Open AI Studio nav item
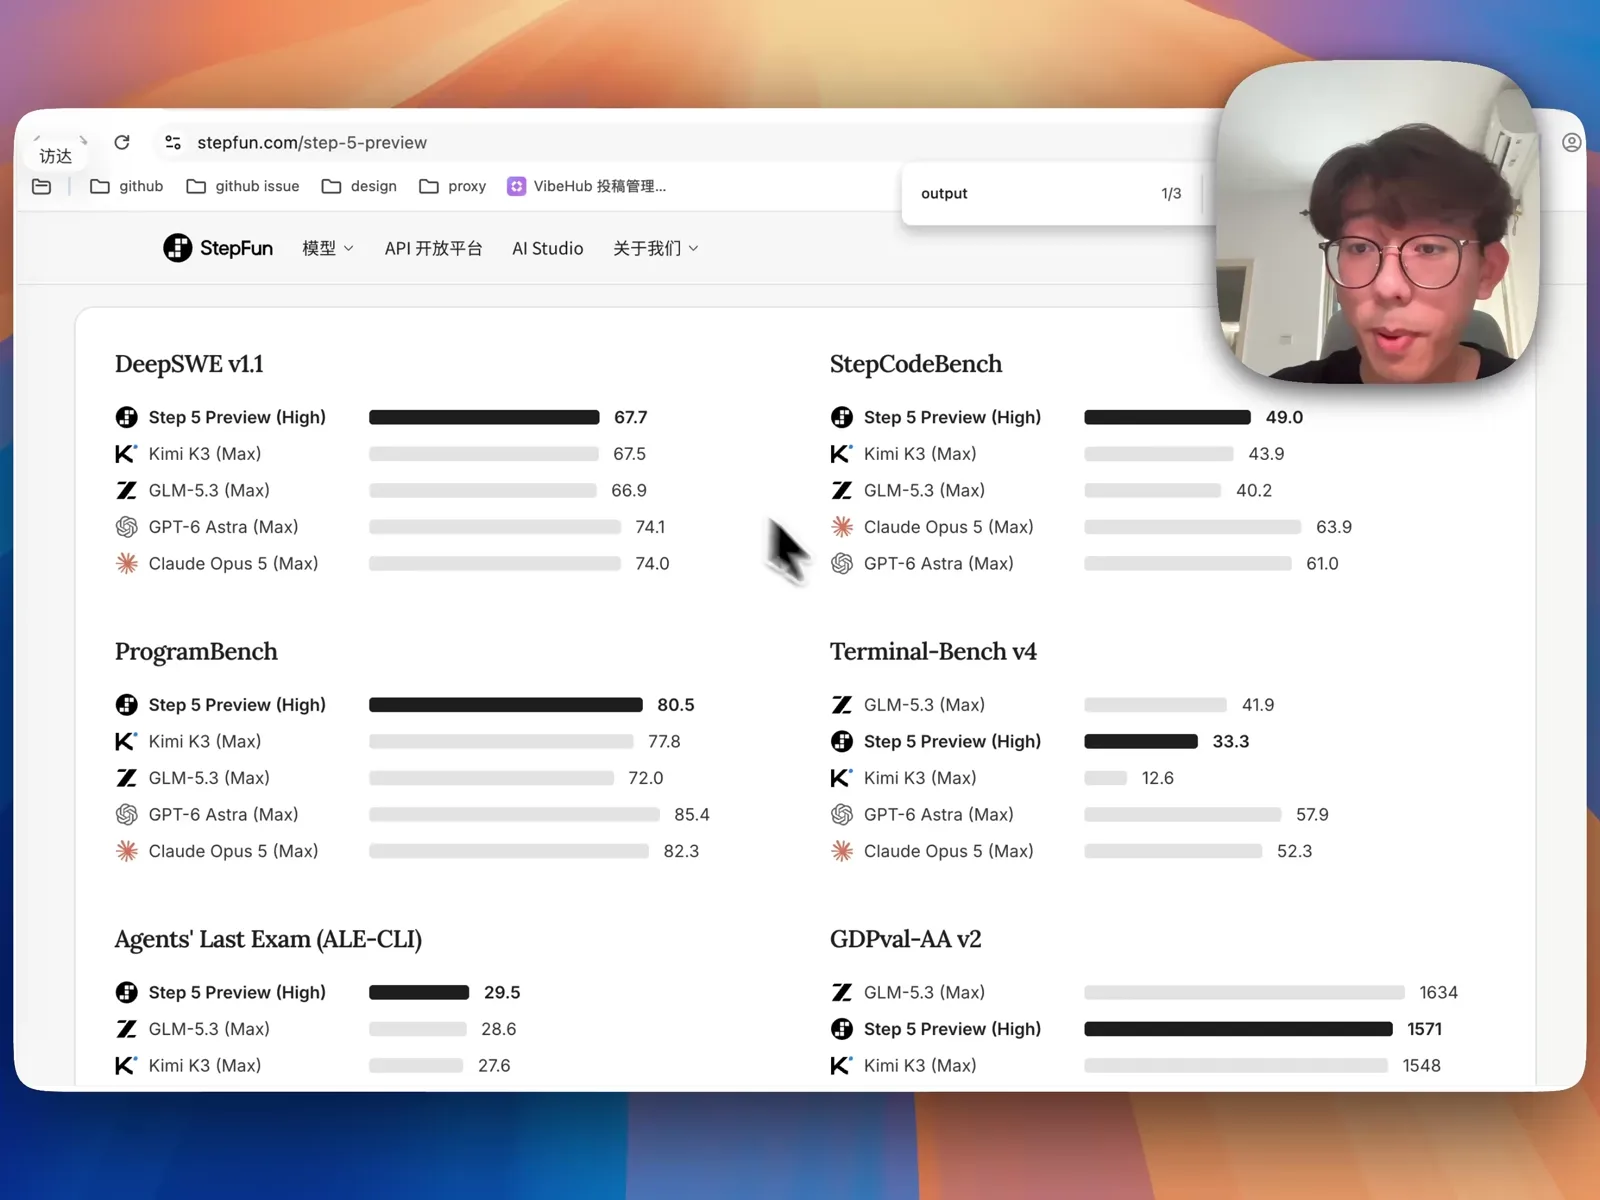The image size is (1600, 1200). pyautogui.click(x=548, y=248)
